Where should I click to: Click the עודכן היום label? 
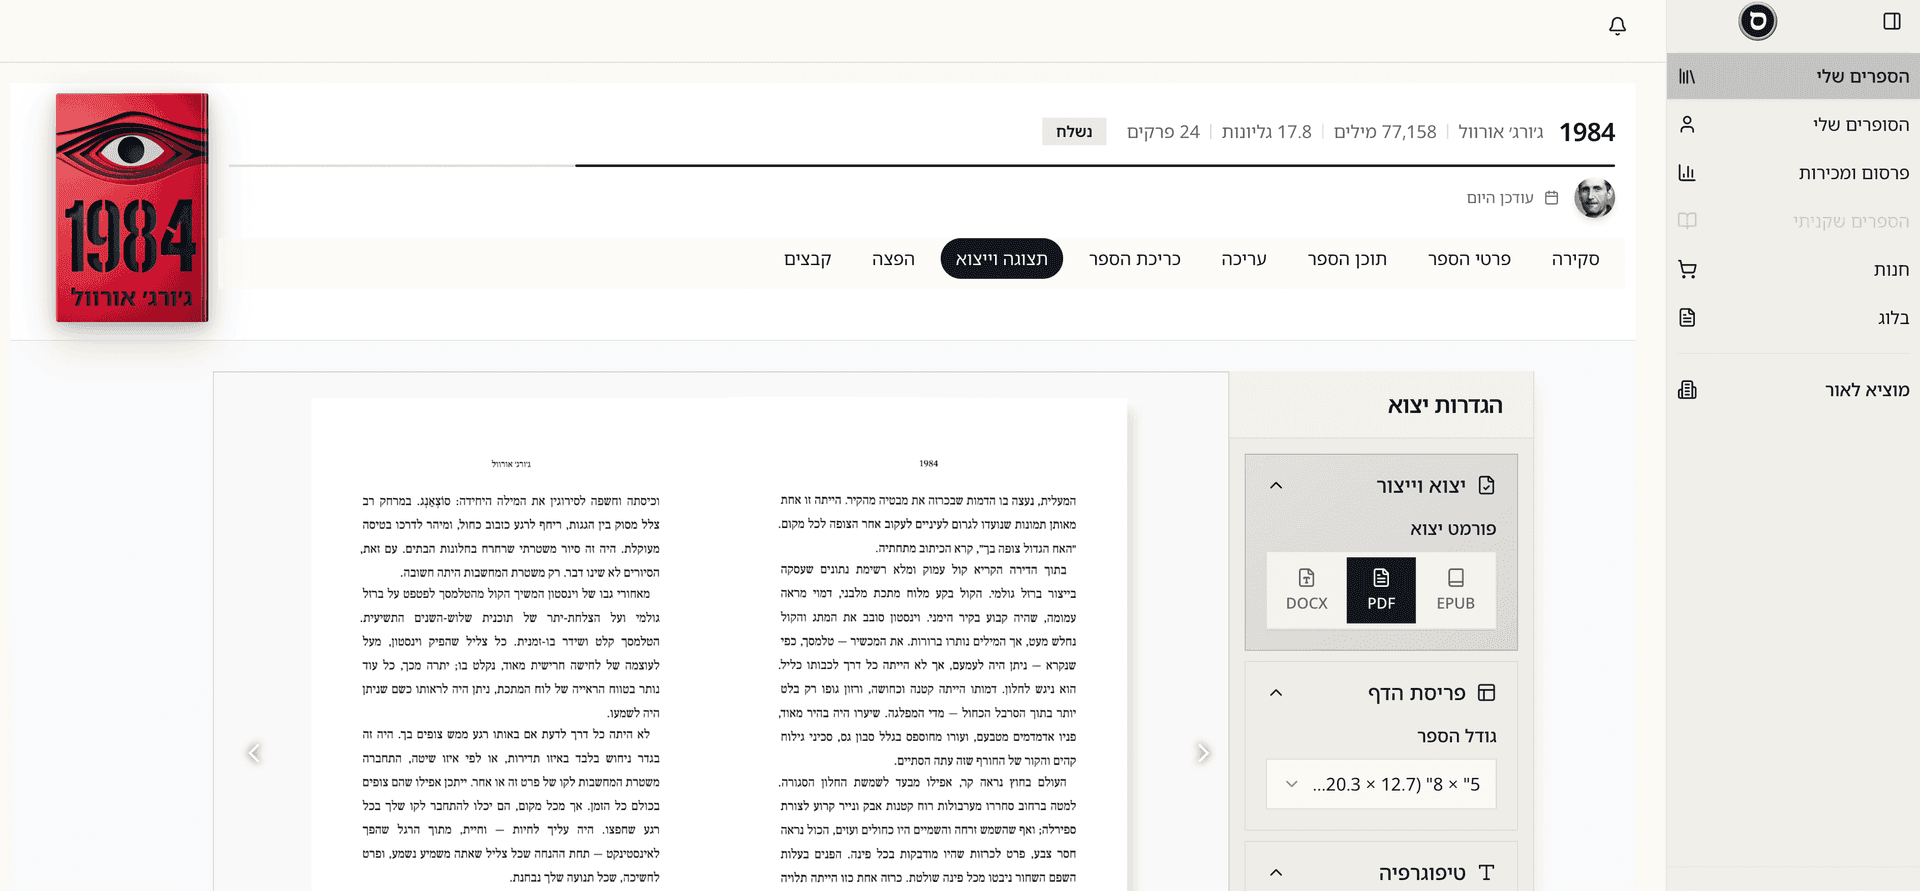(x=1500, y=198)
